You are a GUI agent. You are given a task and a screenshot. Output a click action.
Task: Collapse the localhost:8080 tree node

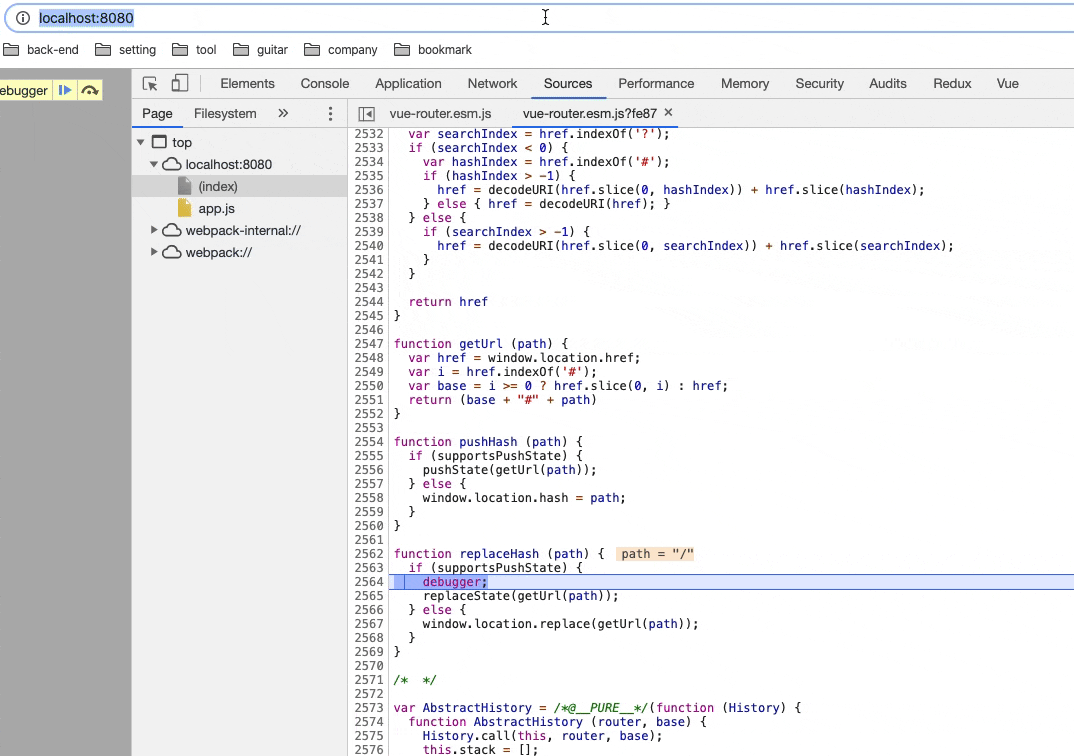click(154, 164)
